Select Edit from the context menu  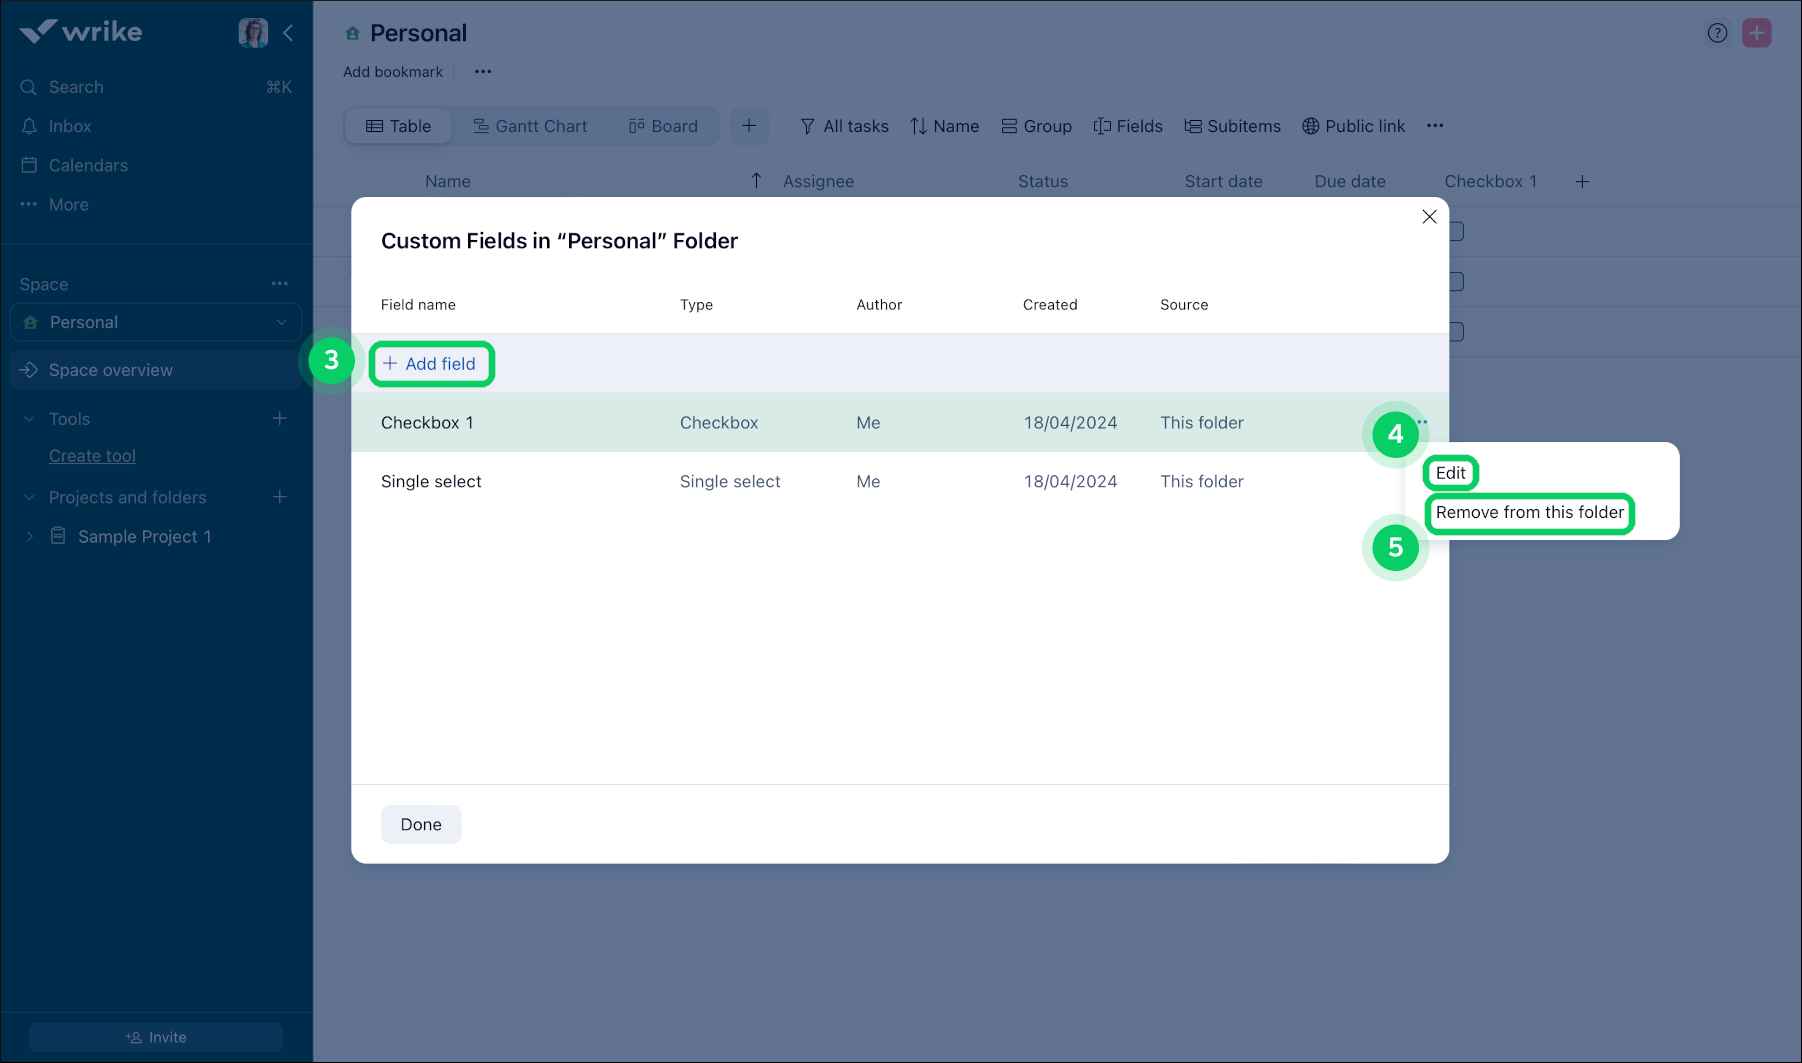pos(1450,473)
